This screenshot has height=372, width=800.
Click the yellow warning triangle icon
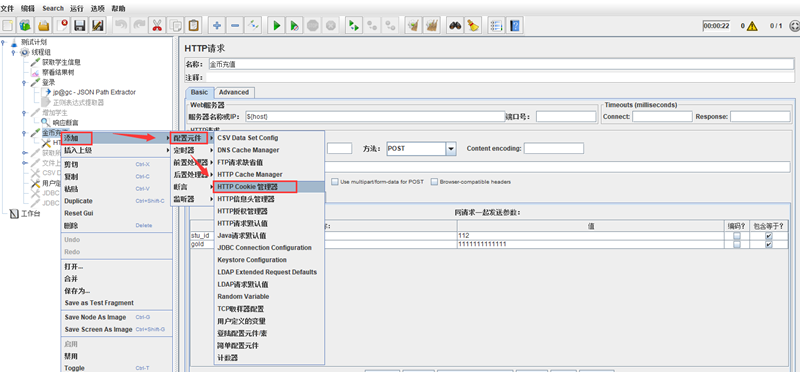pyautogui.click(x=752, y=26)
